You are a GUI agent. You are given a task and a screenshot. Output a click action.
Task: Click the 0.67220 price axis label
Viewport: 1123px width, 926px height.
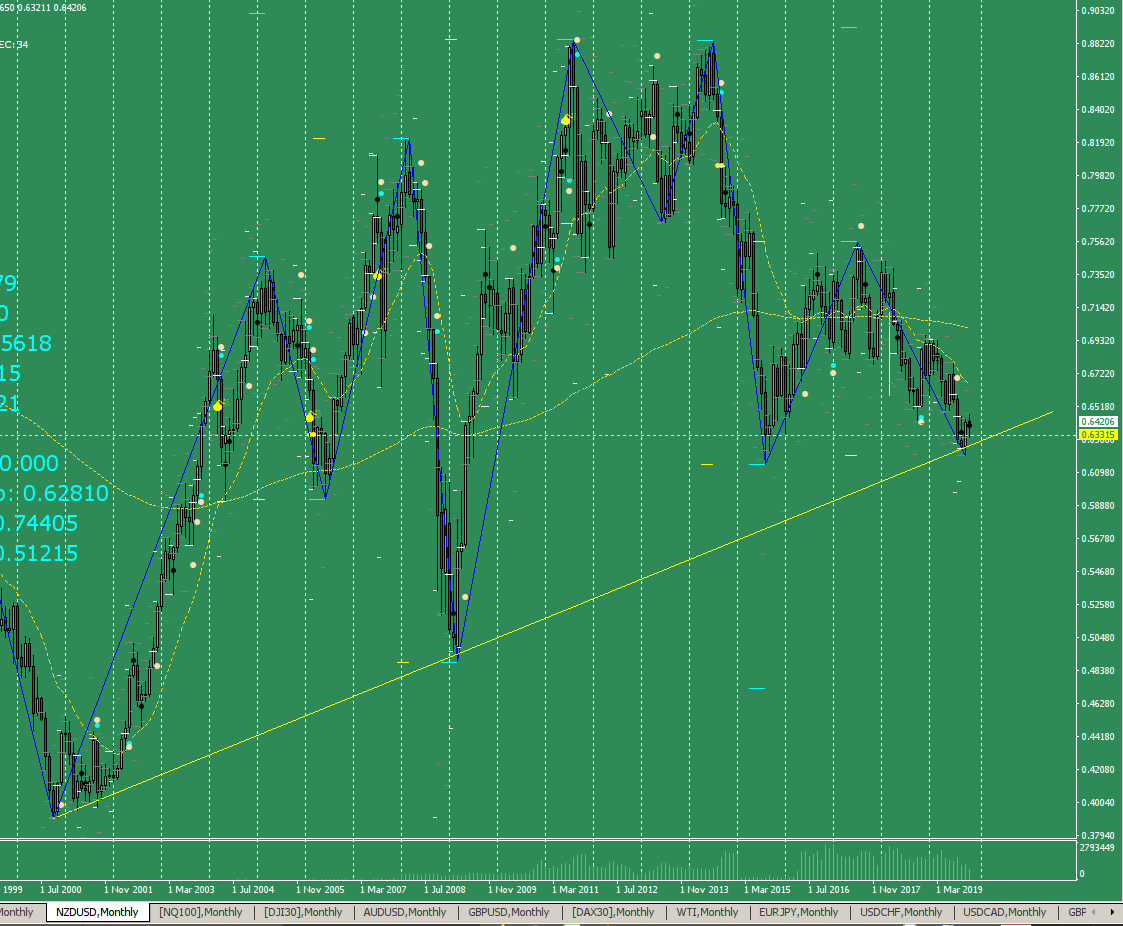[x=1098, y=374]
